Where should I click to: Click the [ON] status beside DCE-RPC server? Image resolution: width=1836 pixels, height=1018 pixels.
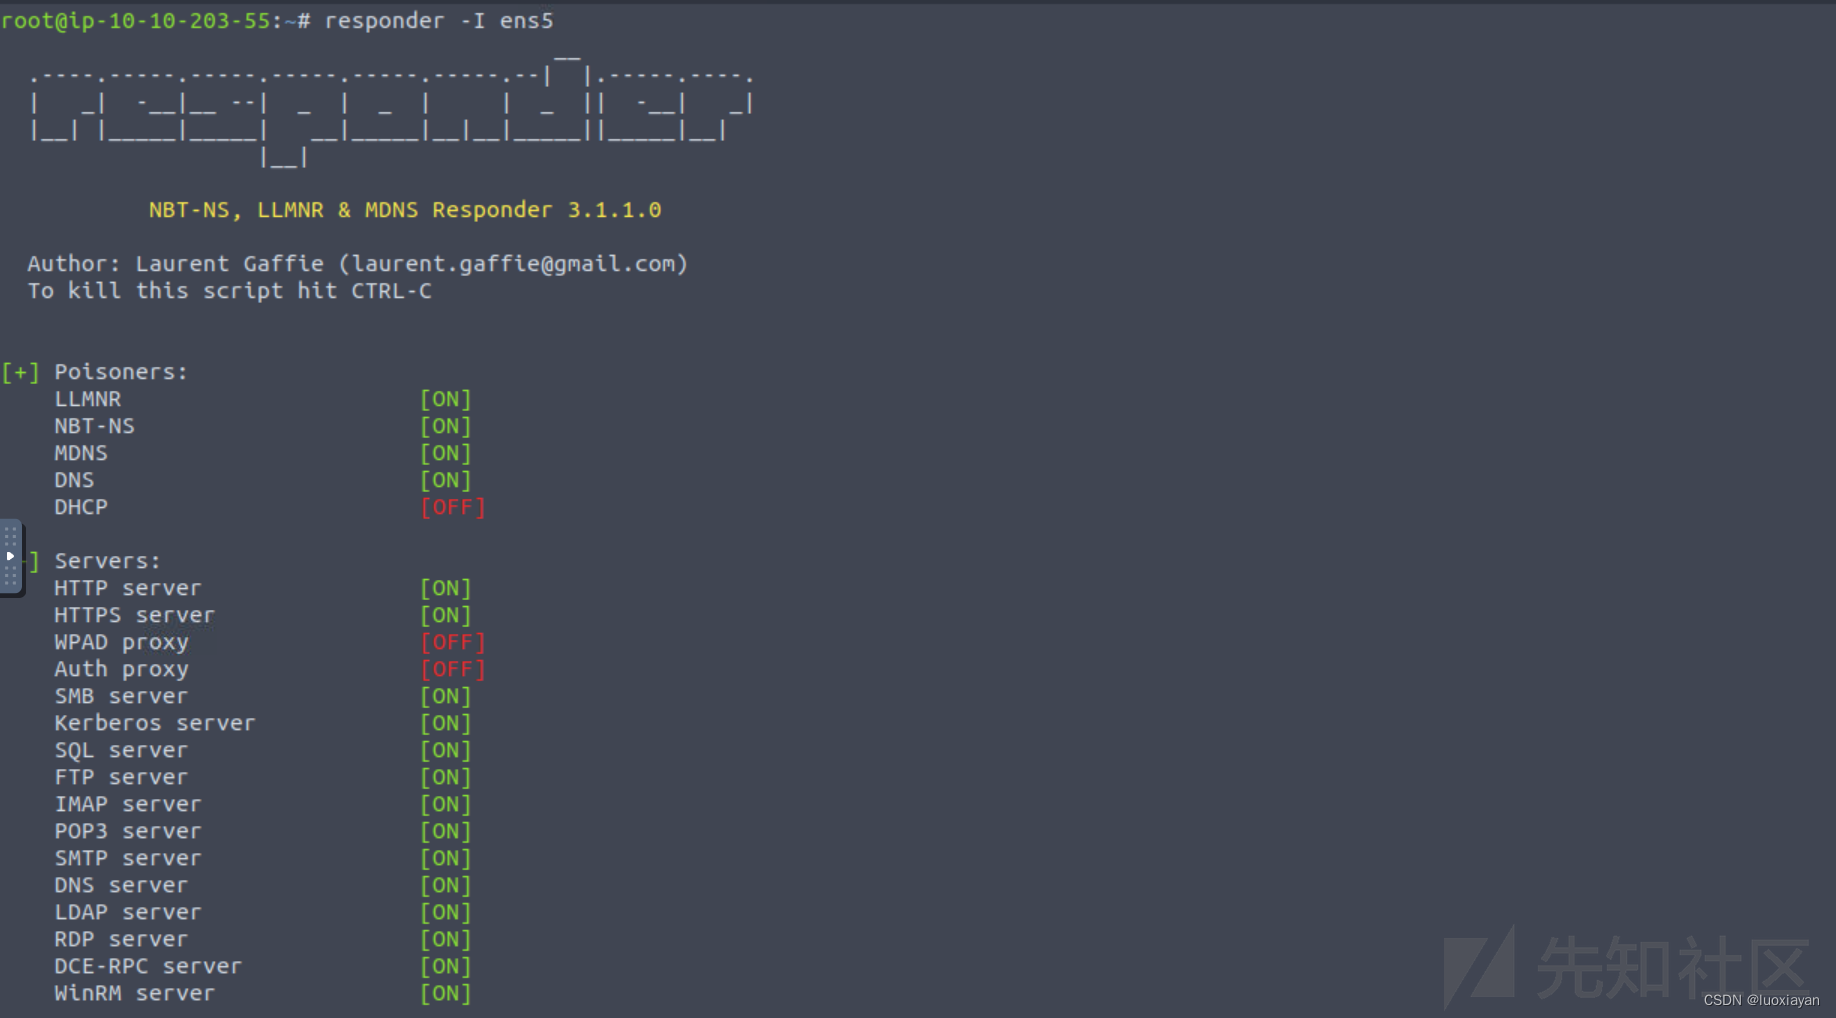[445, 966]
